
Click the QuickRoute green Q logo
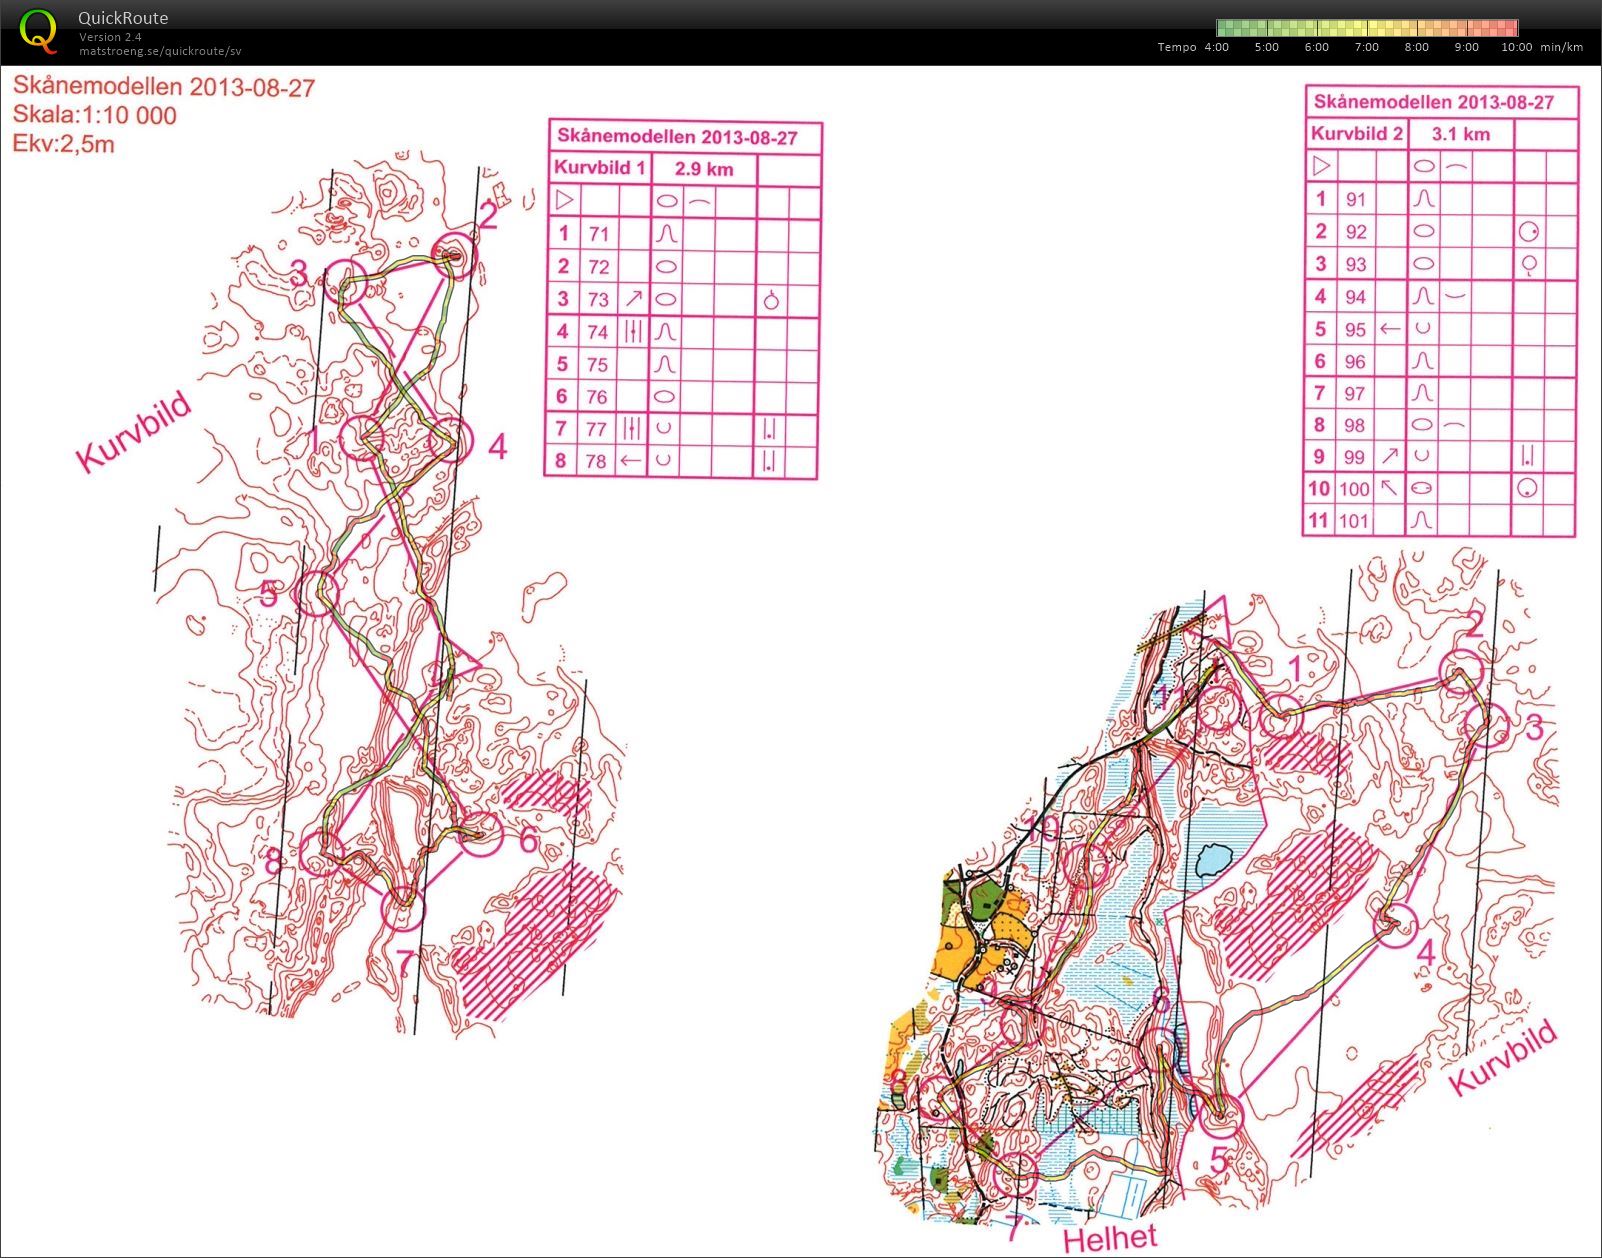point(38,30)
